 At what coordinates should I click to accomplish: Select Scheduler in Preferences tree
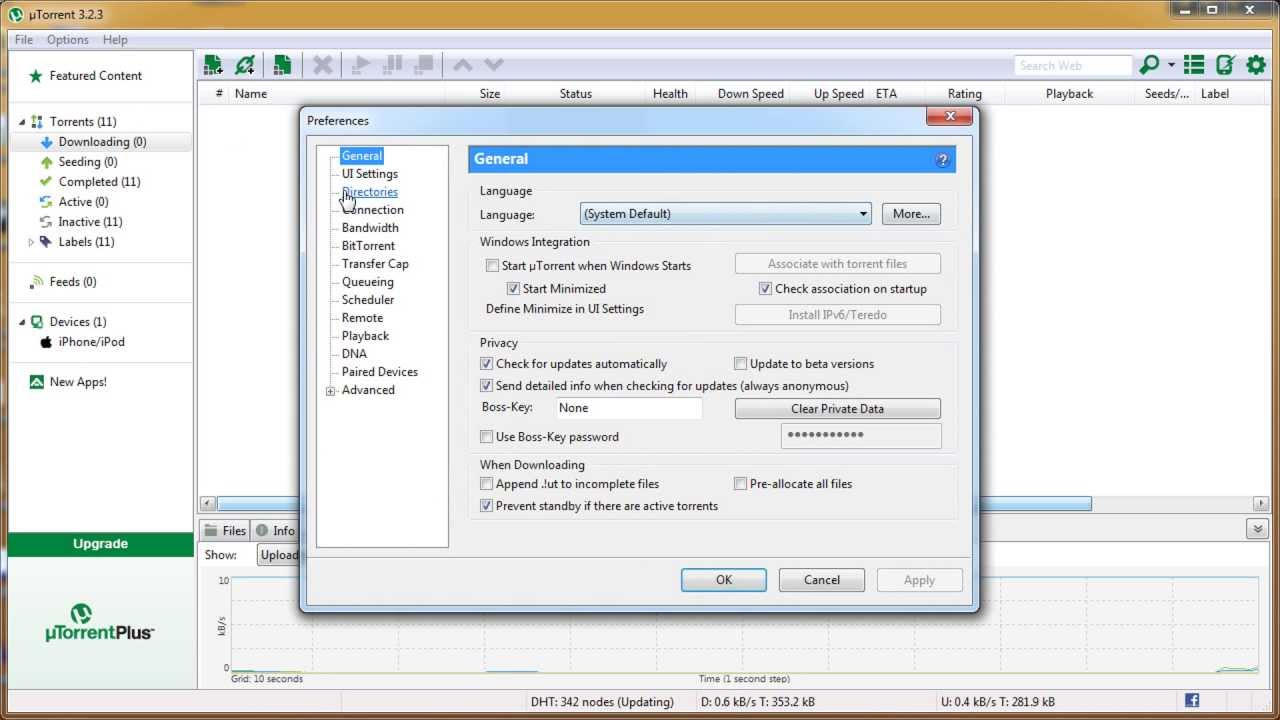pyautogui.click(x=368, y=300)
